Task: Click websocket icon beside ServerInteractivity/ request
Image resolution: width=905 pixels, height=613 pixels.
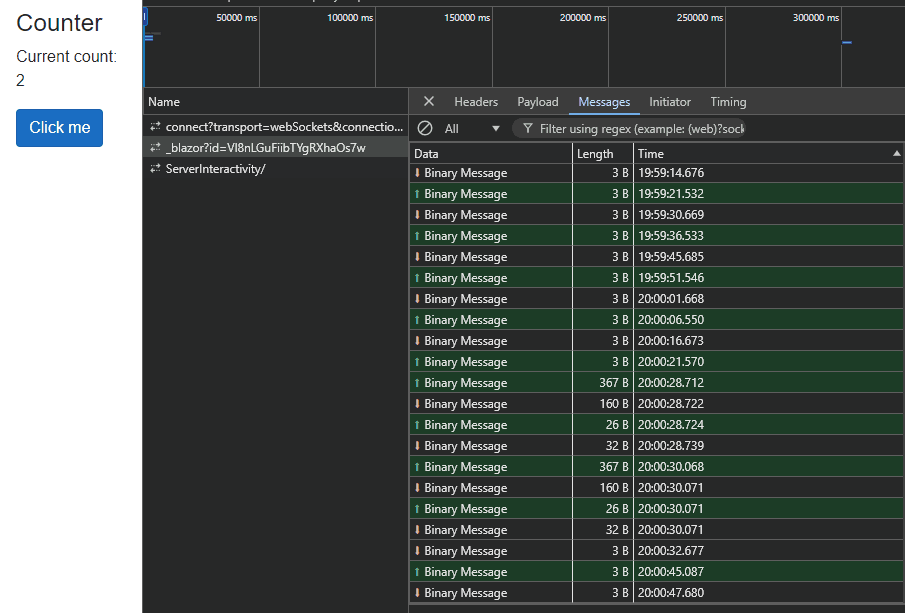Action: coord(155,169)
